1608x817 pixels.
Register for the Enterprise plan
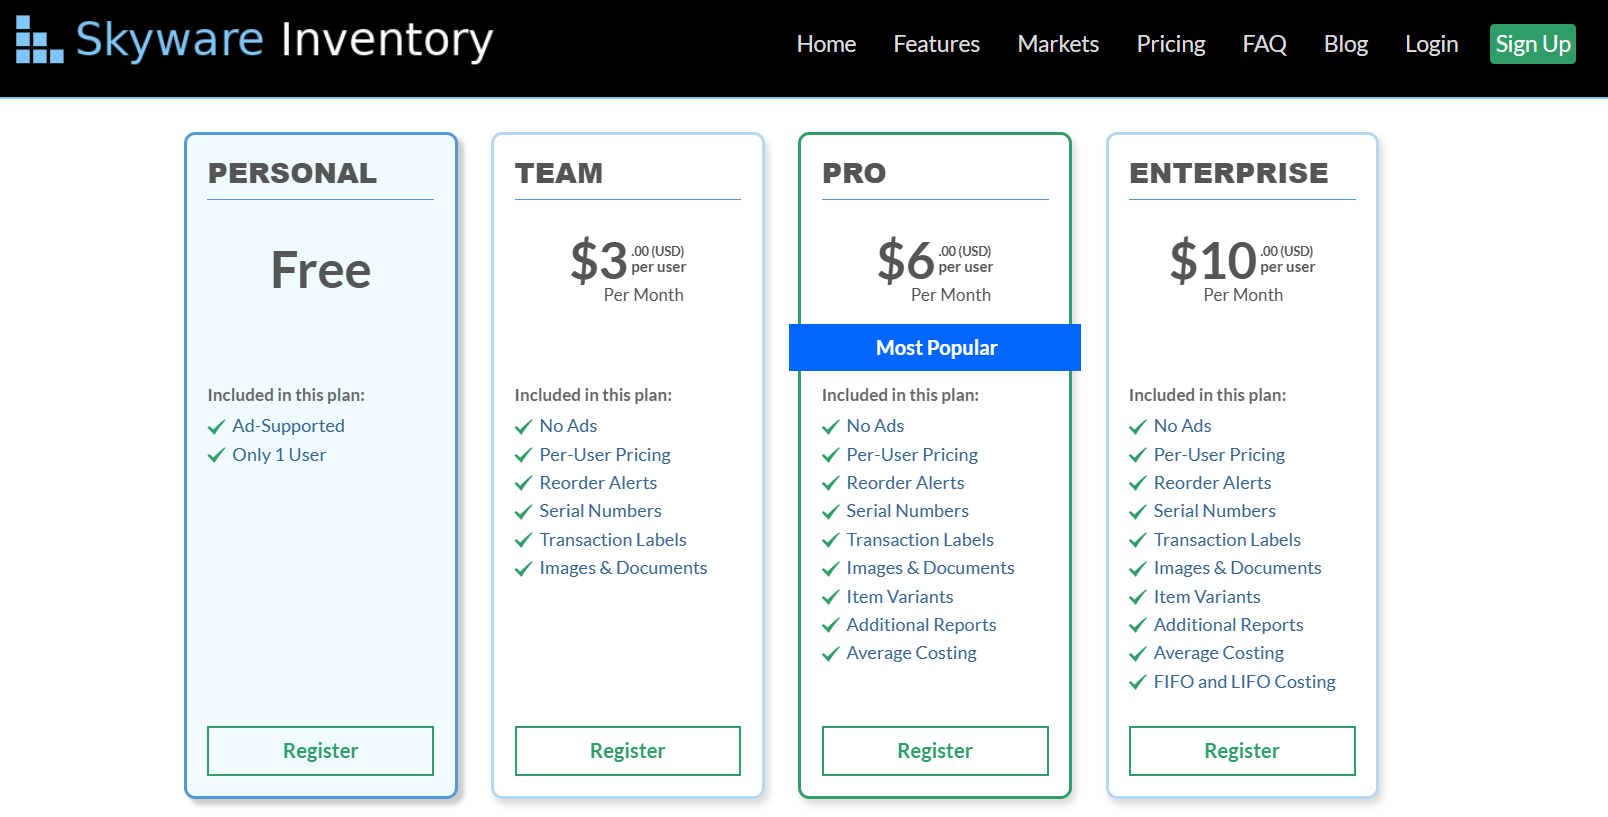pyautogui.click(x=1242, y=751)
